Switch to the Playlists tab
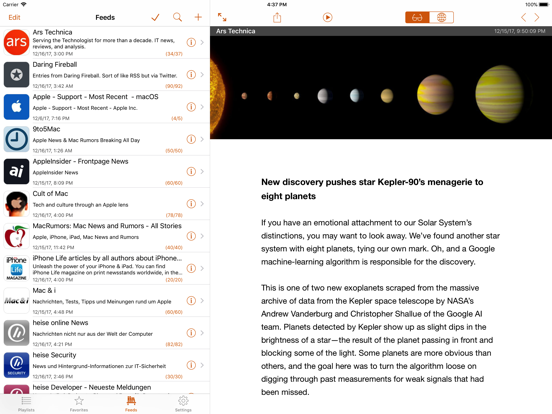552x414 pixels. (x=26, y=404)
